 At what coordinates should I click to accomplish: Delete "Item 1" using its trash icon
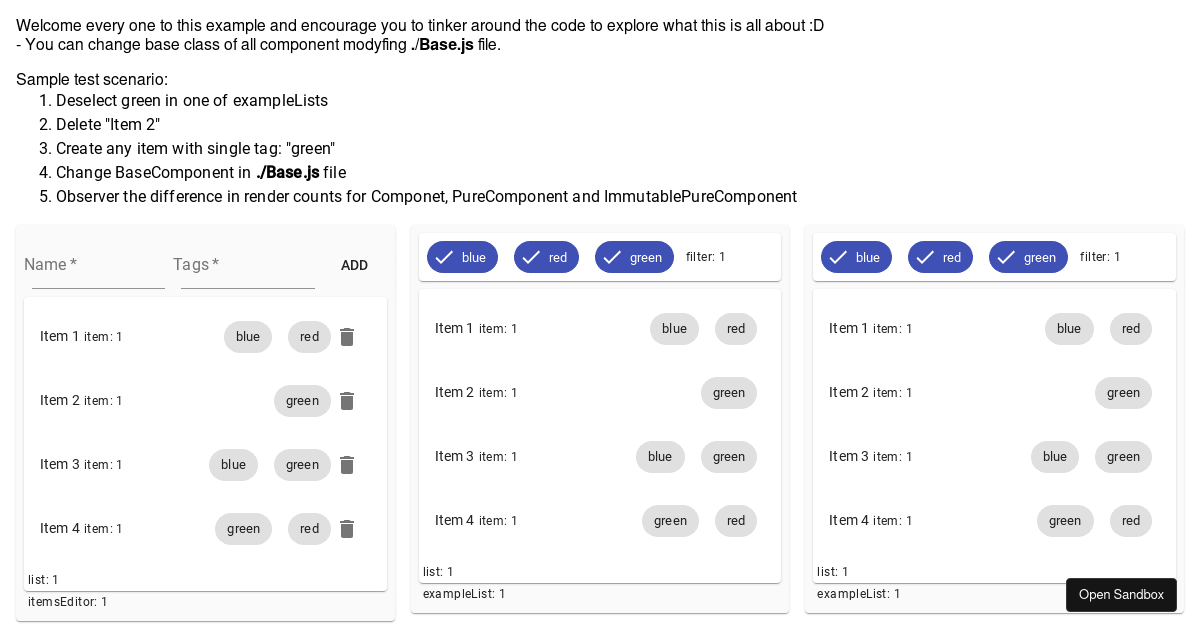point(347,337)
